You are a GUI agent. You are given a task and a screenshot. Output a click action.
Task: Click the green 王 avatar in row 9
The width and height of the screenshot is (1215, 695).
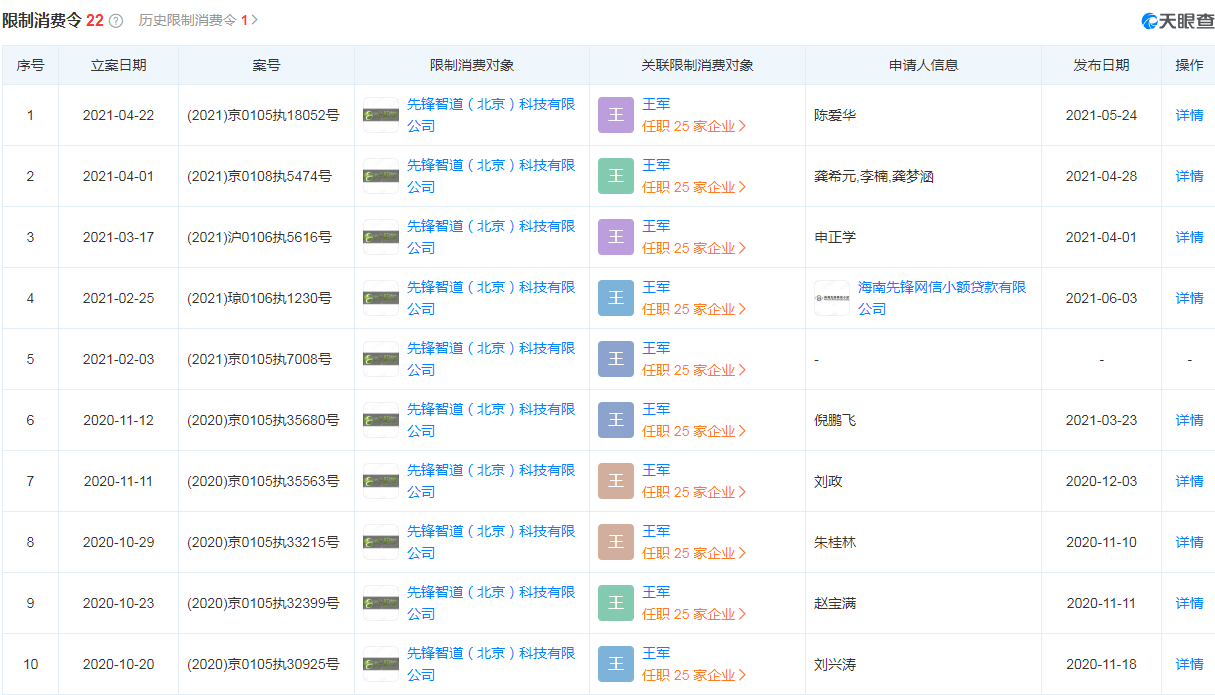616,603
